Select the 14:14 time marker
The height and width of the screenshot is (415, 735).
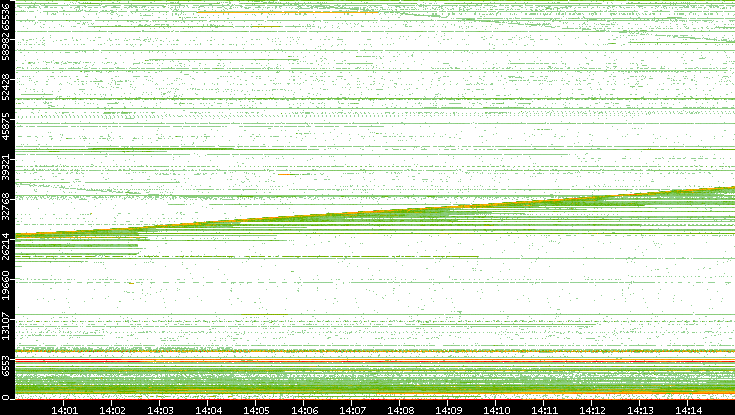[x=688, y=408]
